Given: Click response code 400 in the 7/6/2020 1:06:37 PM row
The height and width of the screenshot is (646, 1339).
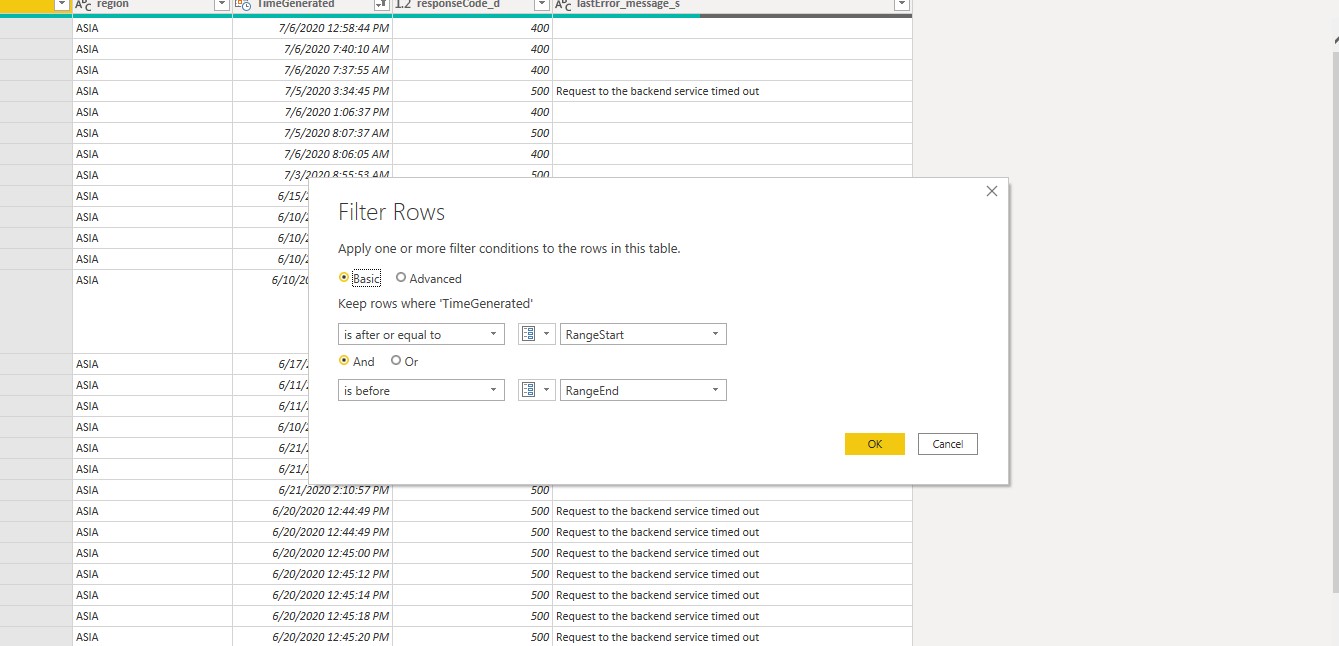Looking at the screenshot, I should 472,112.
